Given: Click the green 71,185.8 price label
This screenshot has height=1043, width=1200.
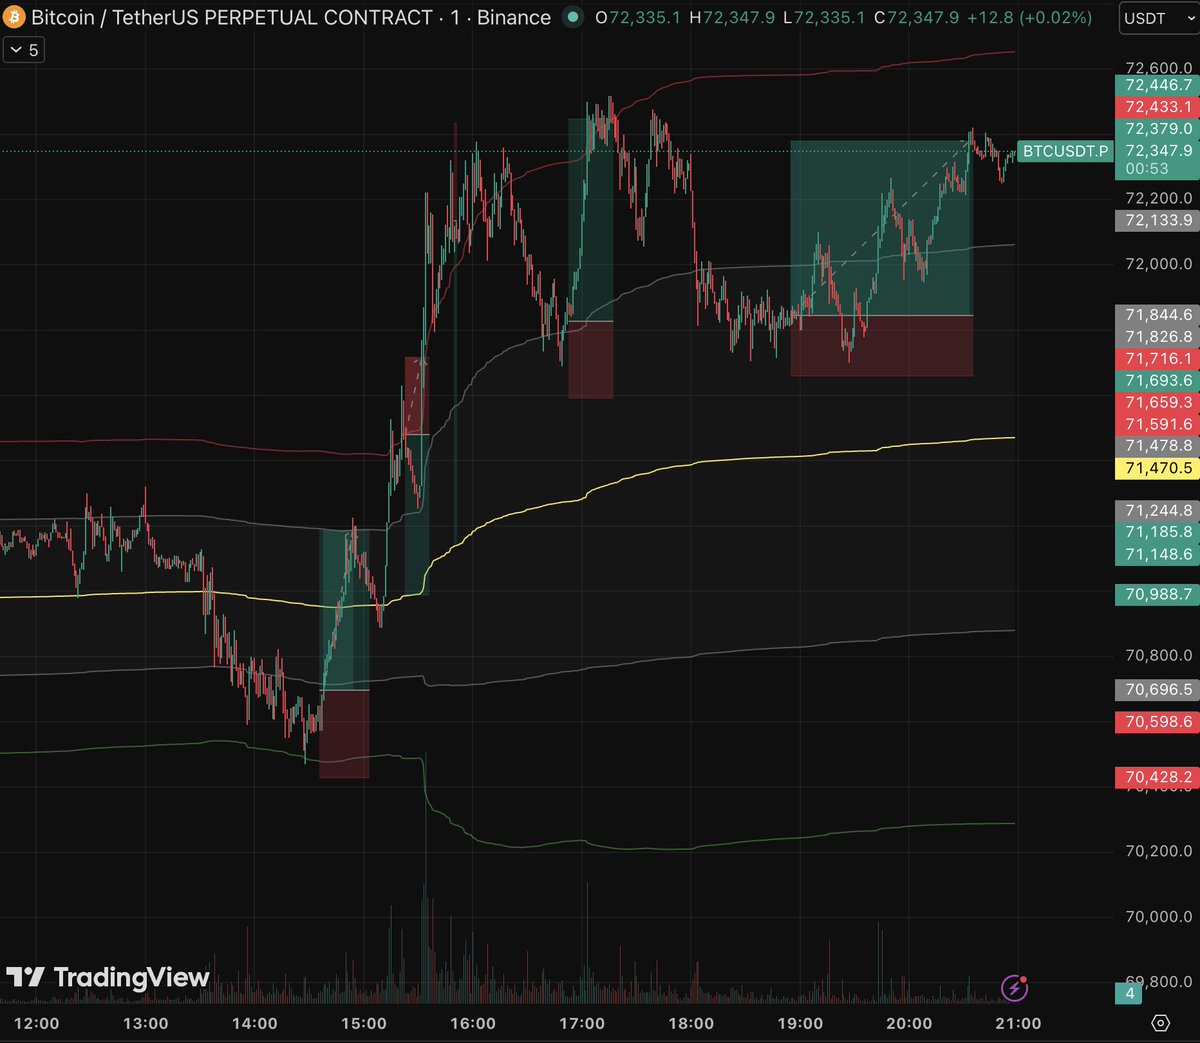Looking at the screenshot, I should 1157,533.
